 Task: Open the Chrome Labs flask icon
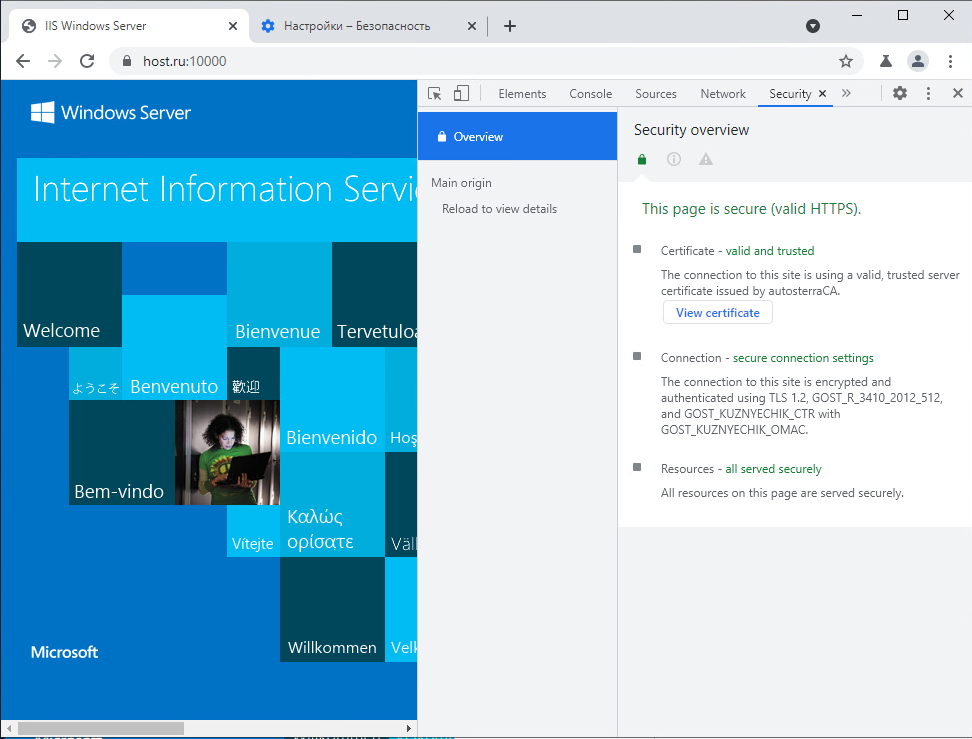pos(886,61)
